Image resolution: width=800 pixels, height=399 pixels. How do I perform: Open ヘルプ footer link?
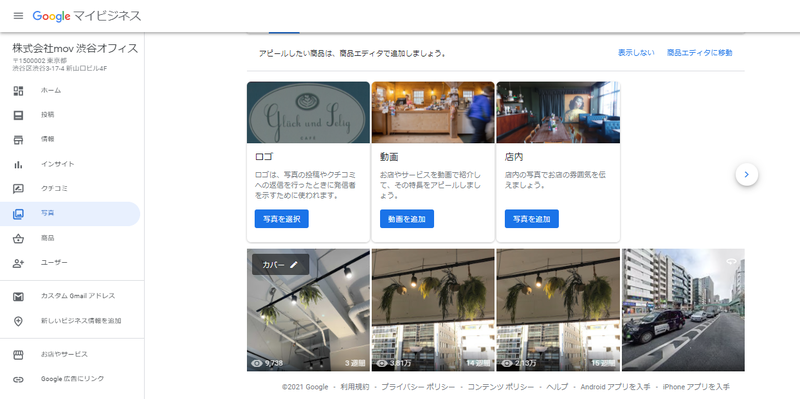(x=557, y=387)
